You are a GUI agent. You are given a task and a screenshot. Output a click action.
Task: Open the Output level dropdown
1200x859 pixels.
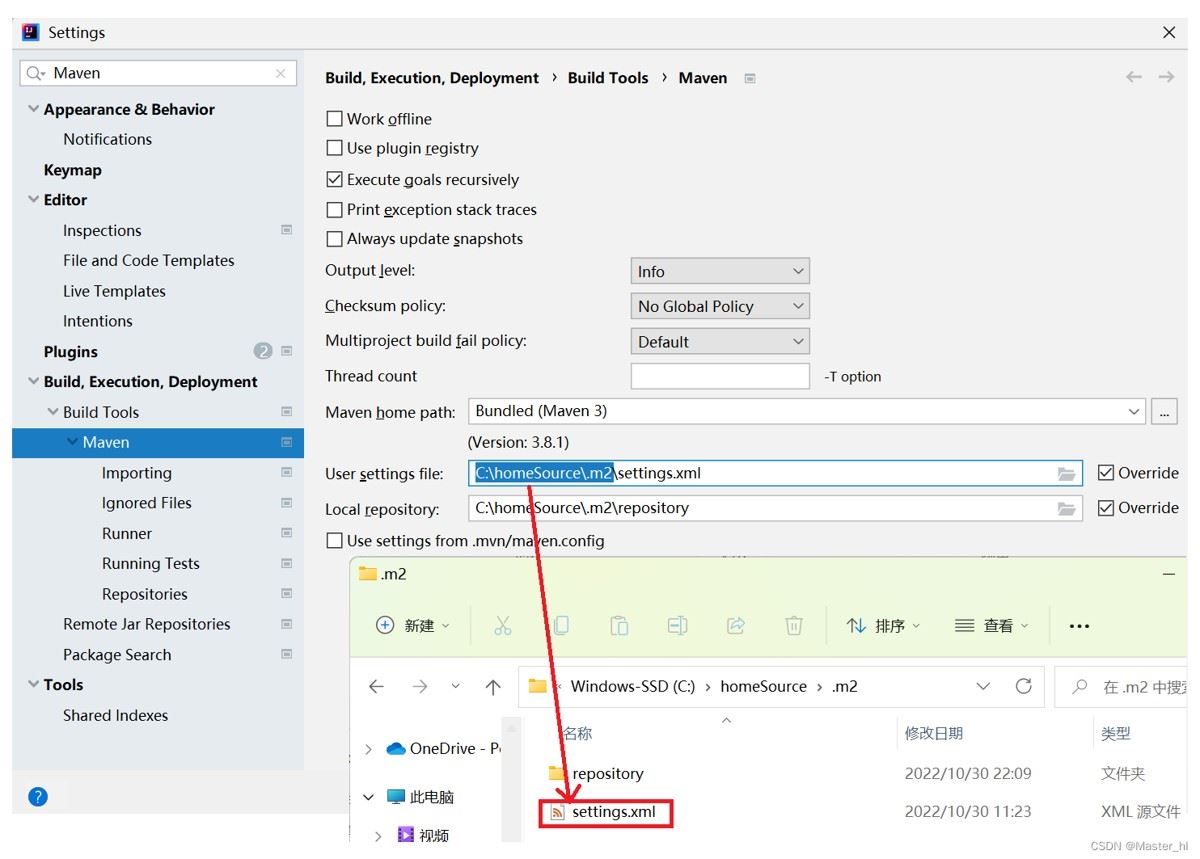click(x=719, y=271)
